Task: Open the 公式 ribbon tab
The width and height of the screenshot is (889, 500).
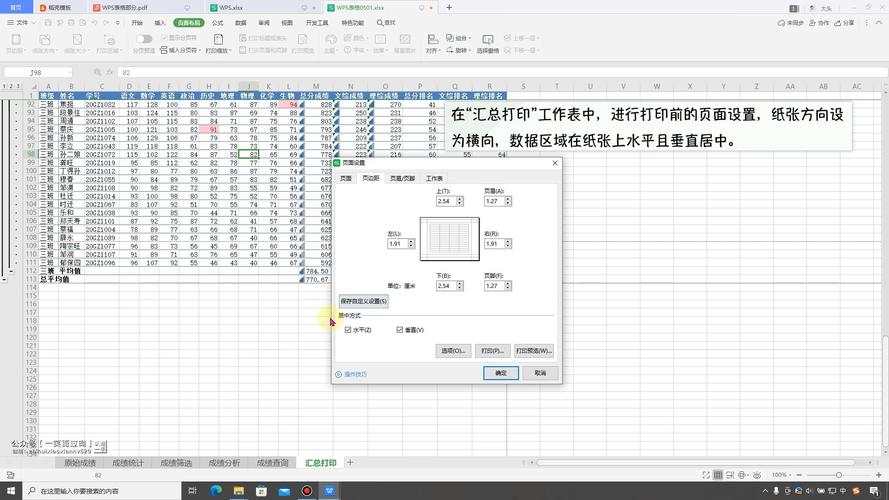Action: pyautogui.click(x=218, y=23)
